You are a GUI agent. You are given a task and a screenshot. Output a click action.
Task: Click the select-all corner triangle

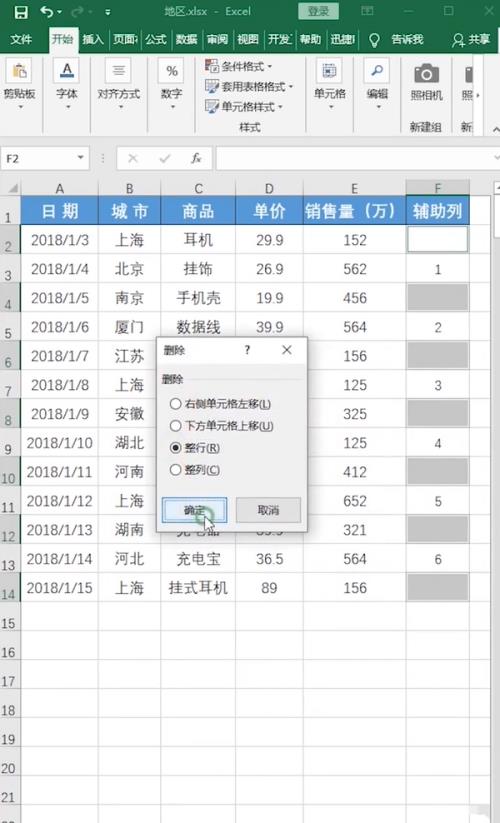(12, 188)
